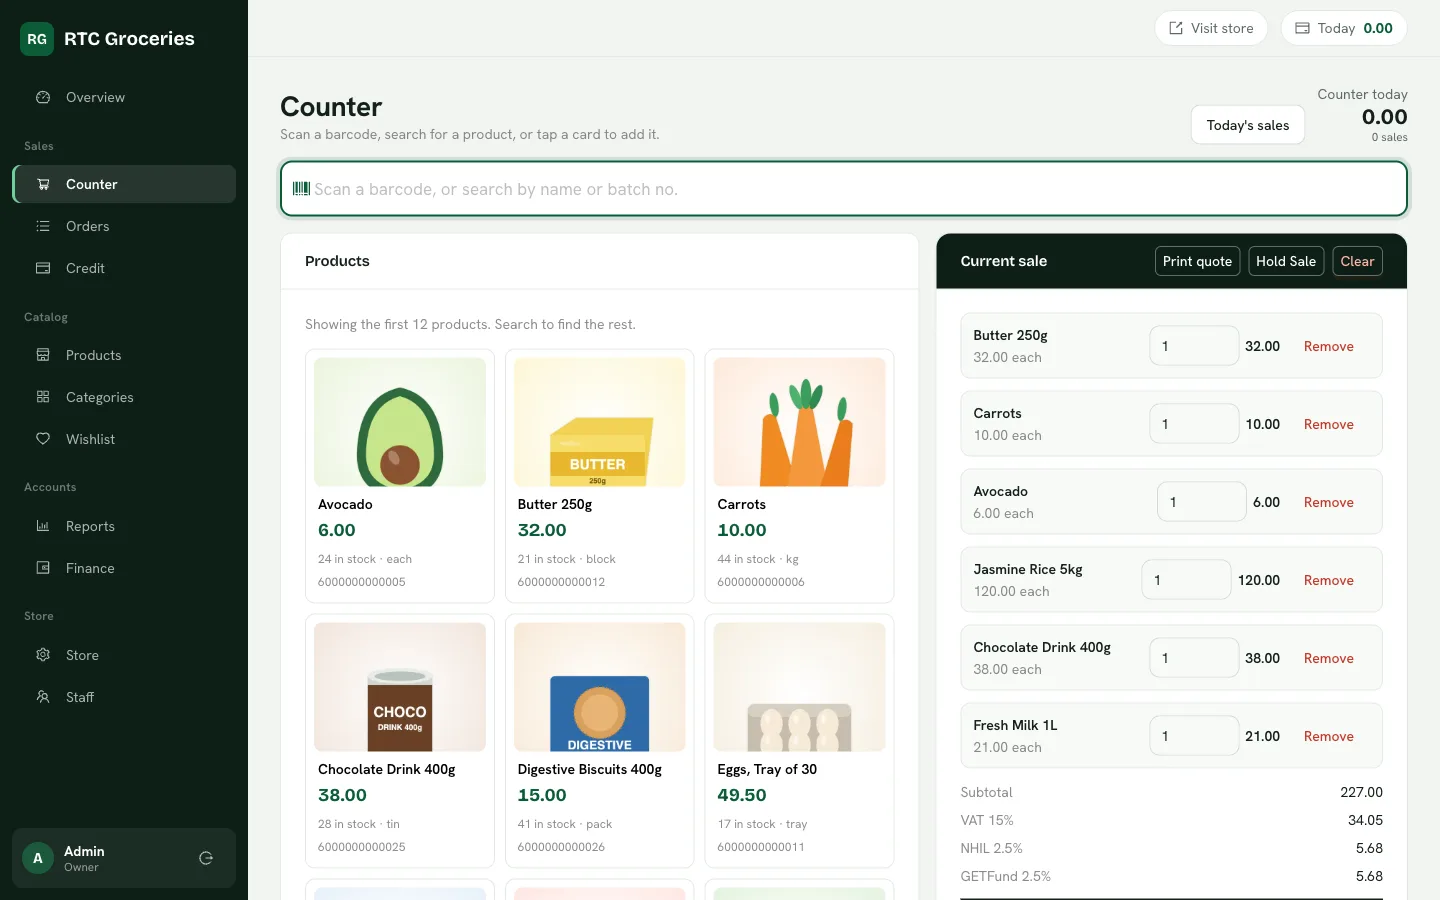Click the Chocolate Drink 400g product image
This screenshot has width=1440, height=900.
click(400, 687)
